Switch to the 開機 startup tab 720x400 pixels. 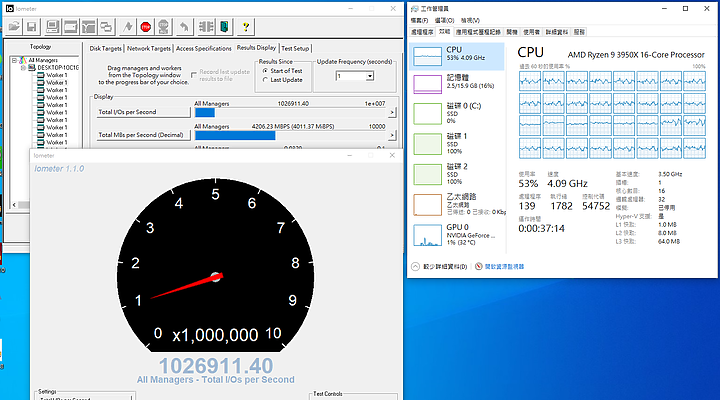tap(512, 32)
